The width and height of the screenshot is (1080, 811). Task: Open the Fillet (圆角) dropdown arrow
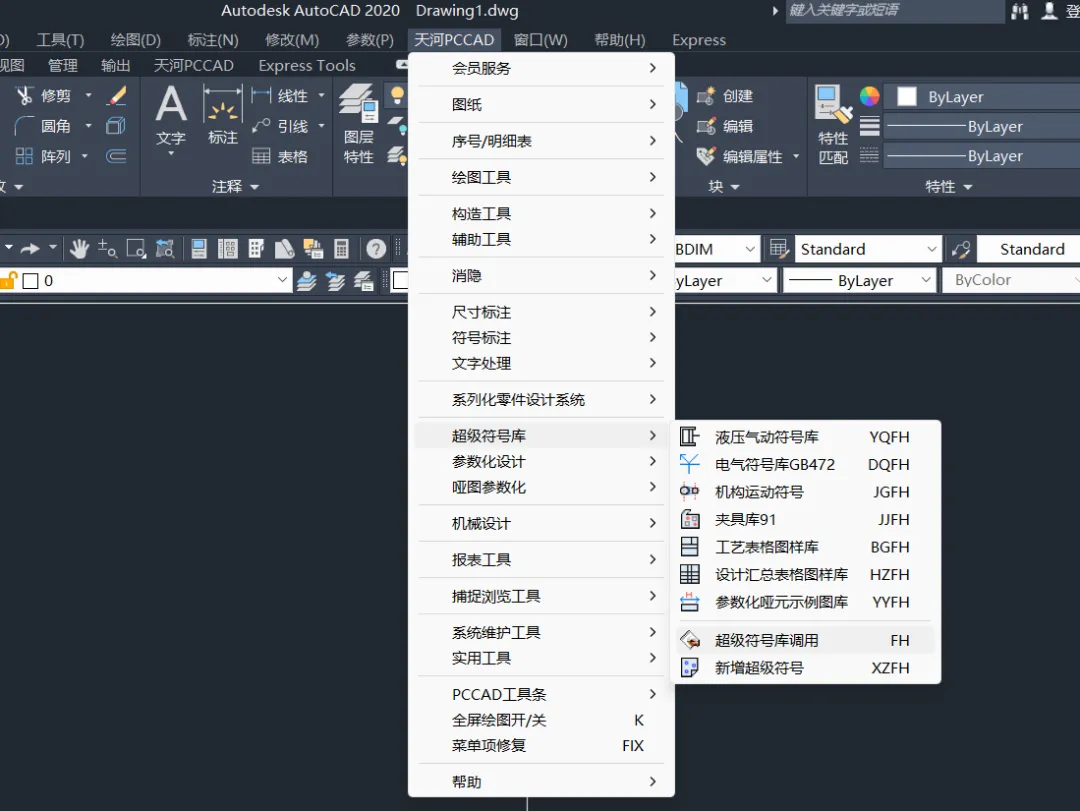click(88, 126)
